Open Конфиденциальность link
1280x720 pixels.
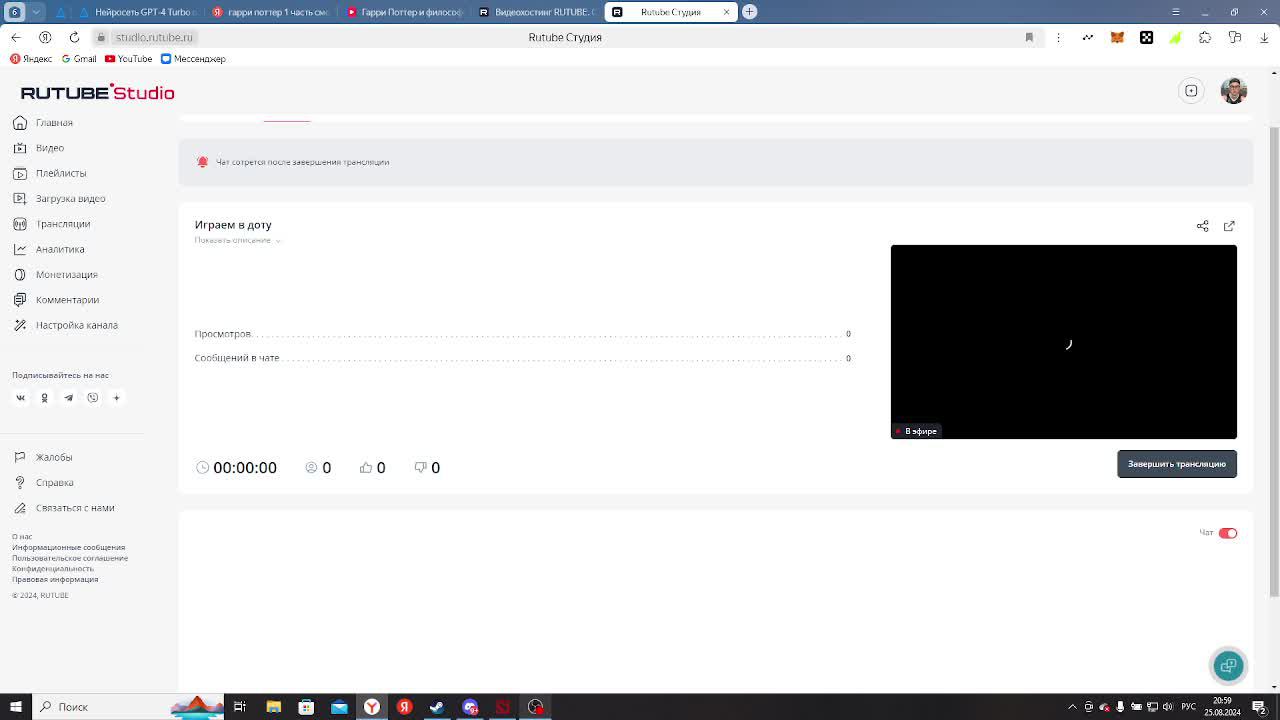coord(53,568)
